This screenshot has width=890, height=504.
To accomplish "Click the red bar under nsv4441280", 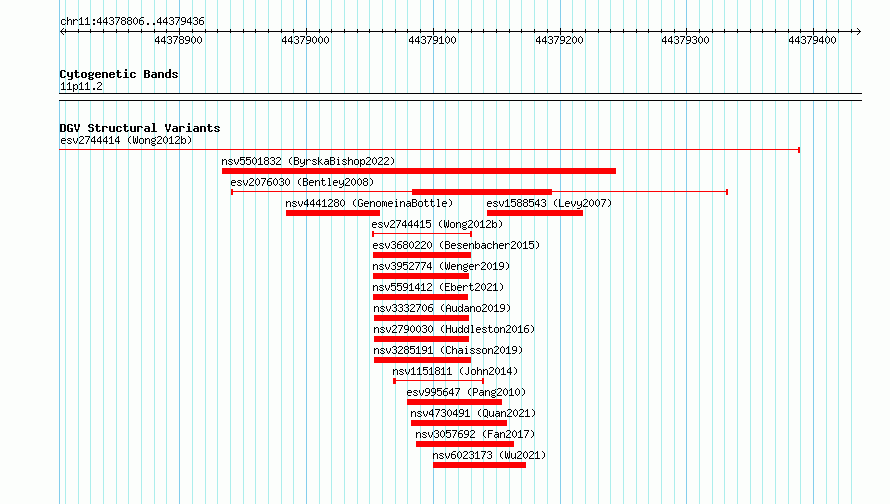I will click(x=333, y=213).
